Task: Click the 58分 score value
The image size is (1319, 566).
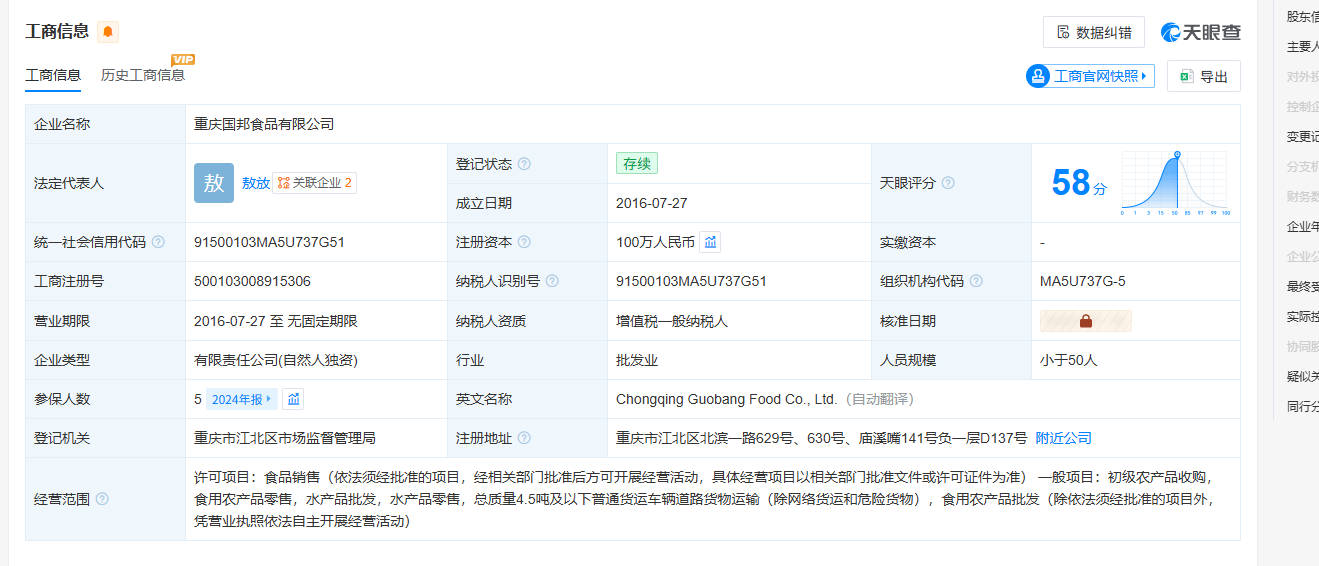Action: (1079, 183)
